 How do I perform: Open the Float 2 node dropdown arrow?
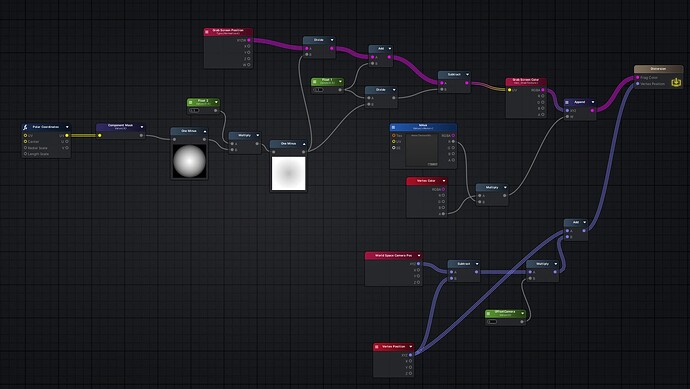pos(216,102)
